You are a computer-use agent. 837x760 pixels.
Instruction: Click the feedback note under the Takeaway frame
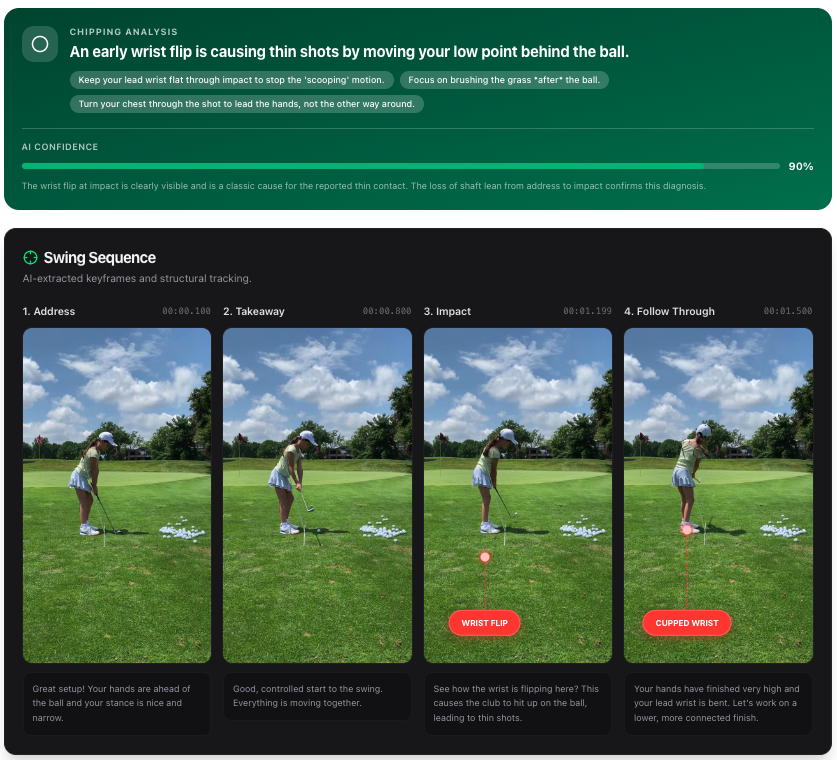click(x=317, y=697)
